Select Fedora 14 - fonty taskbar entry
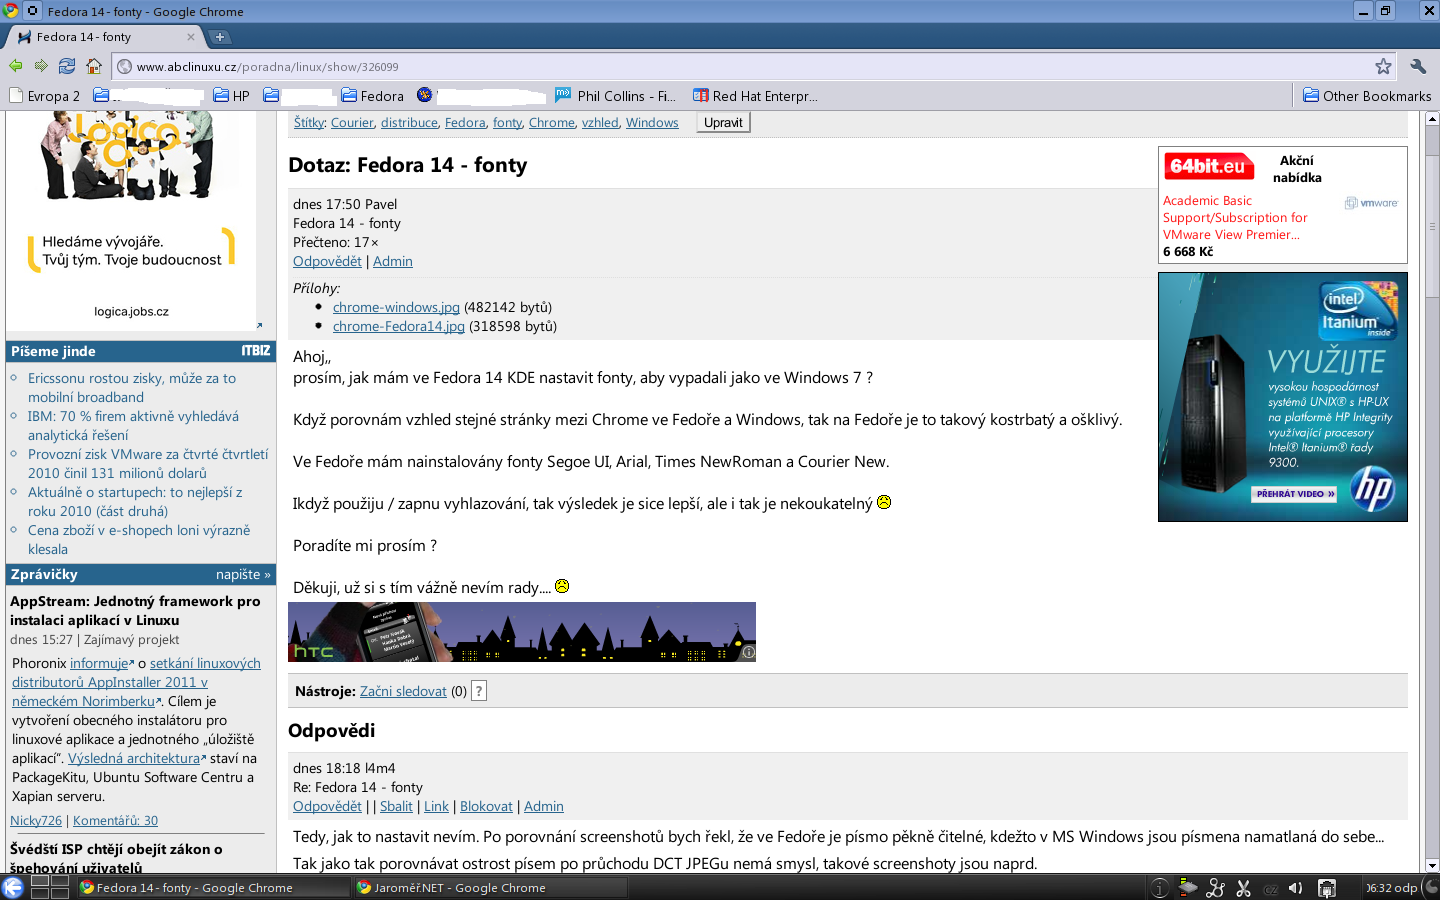 pyautogui.click(x=214, y=887)
